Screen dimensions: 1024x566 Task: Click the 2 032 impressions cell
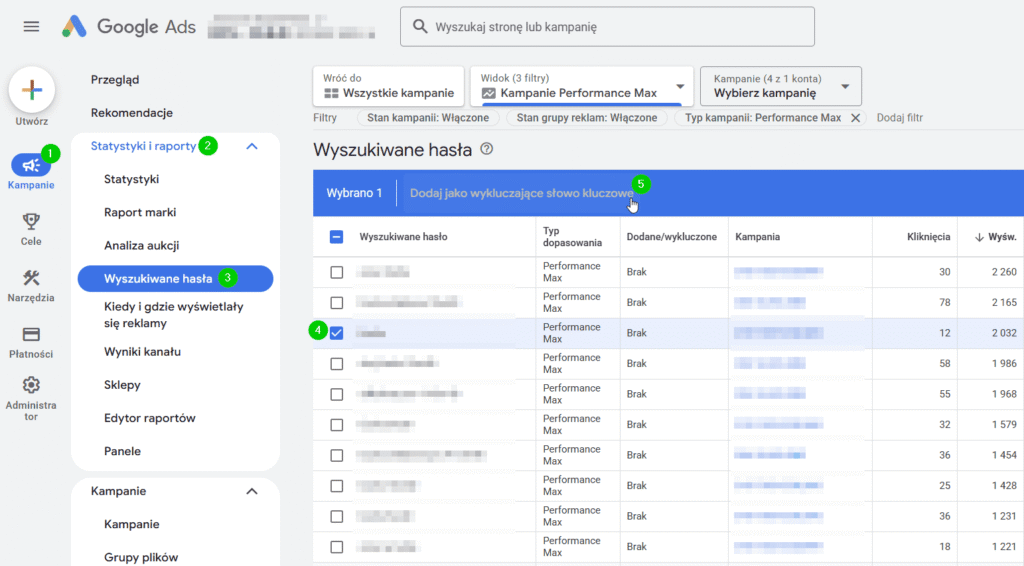point(1004,333)
